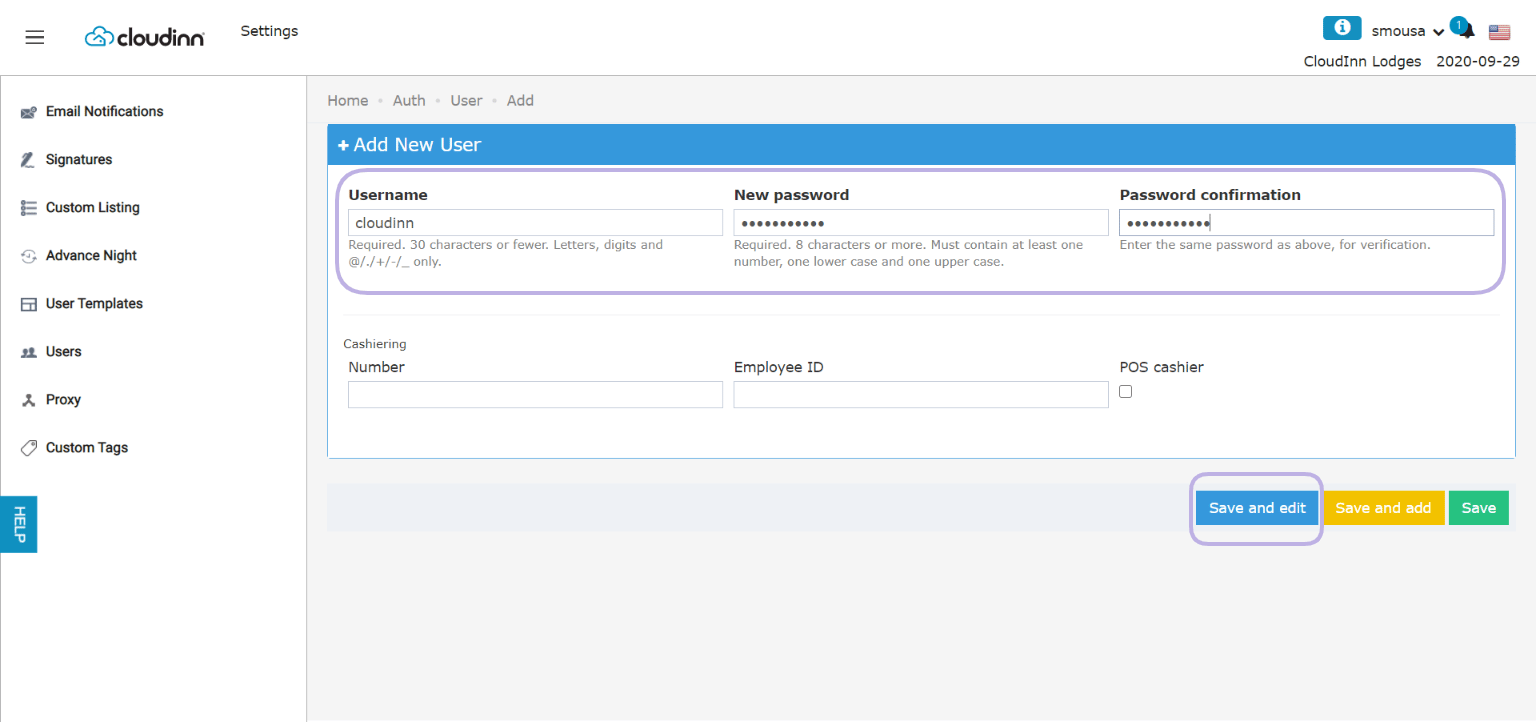1536x722 pixels.
Task: Expand the smousa user dropdown
Action: click(1408, 31)
